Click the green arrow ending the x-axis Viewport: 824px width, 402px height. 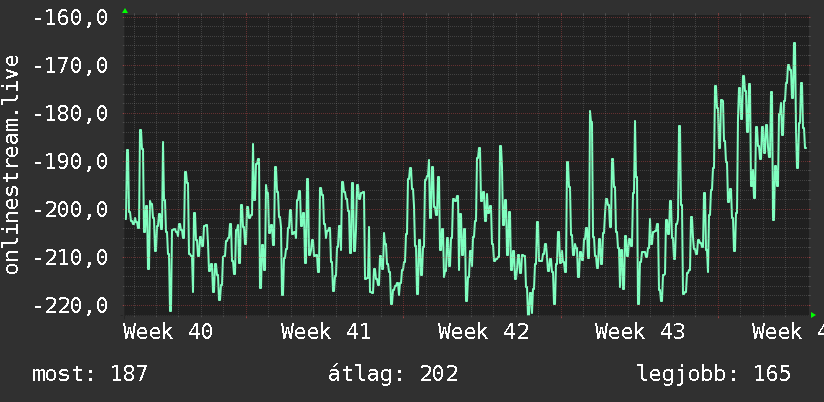[813, 315]
